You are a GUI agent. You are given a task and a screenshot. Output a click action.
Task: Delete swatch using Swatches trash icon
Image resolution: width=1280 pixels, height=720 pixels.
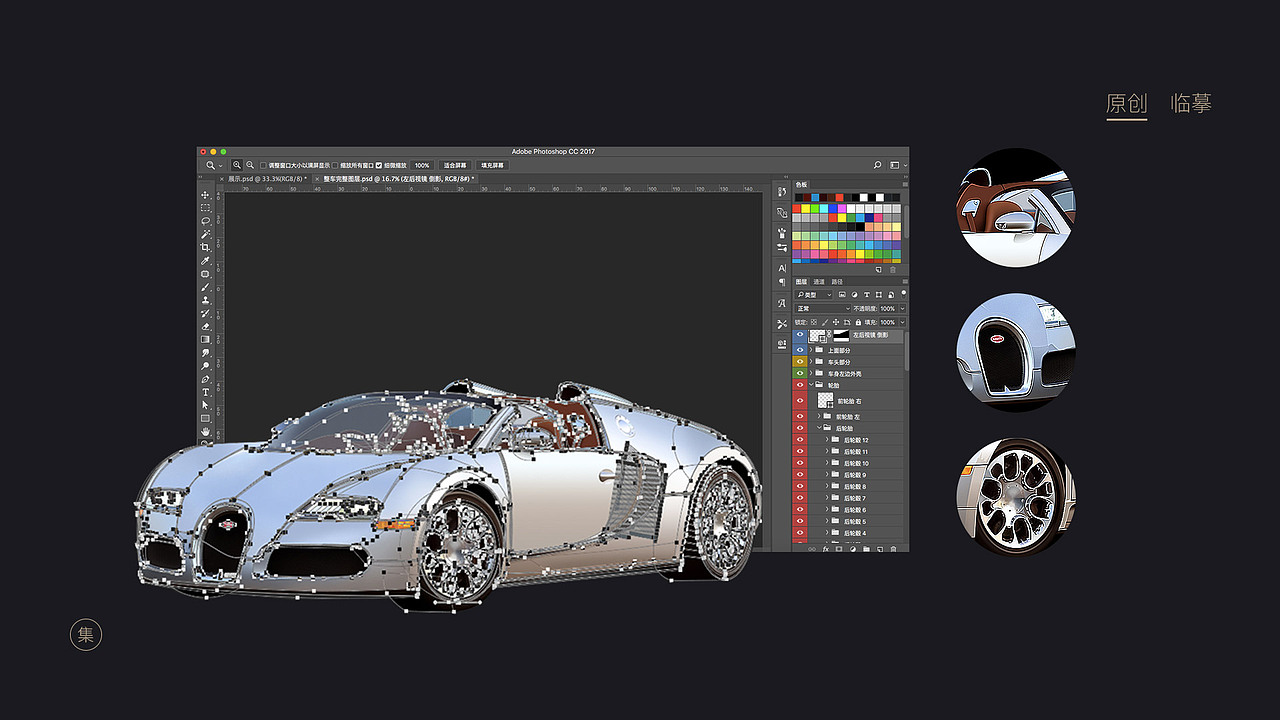(x=893, y=270)
